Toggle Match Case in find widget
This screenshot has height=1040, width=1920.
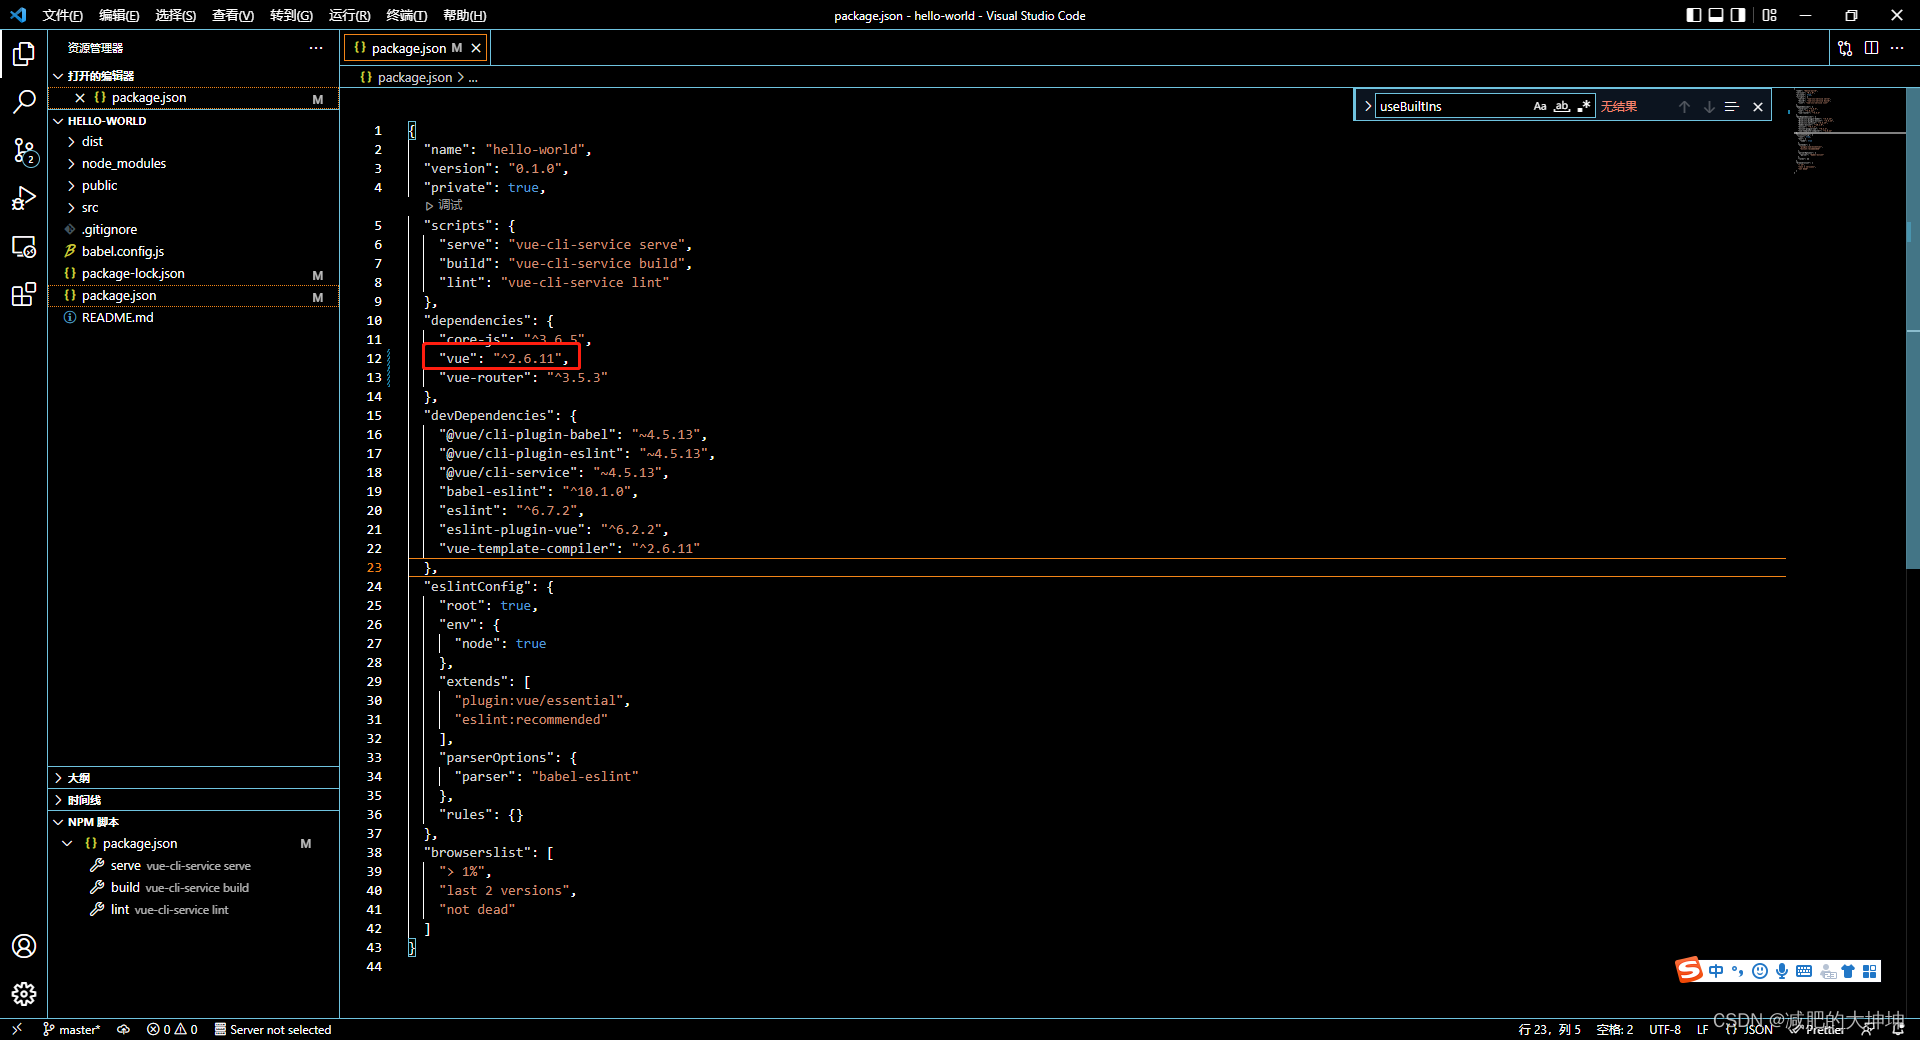point(1540,106)
